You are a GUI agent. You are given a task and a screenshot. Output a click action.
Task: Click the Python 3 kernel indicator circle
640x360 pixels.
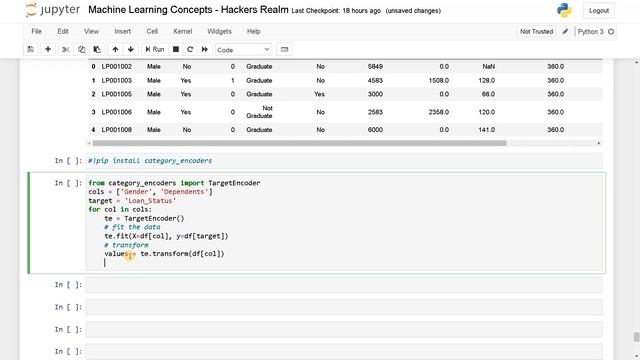[611, 31]
